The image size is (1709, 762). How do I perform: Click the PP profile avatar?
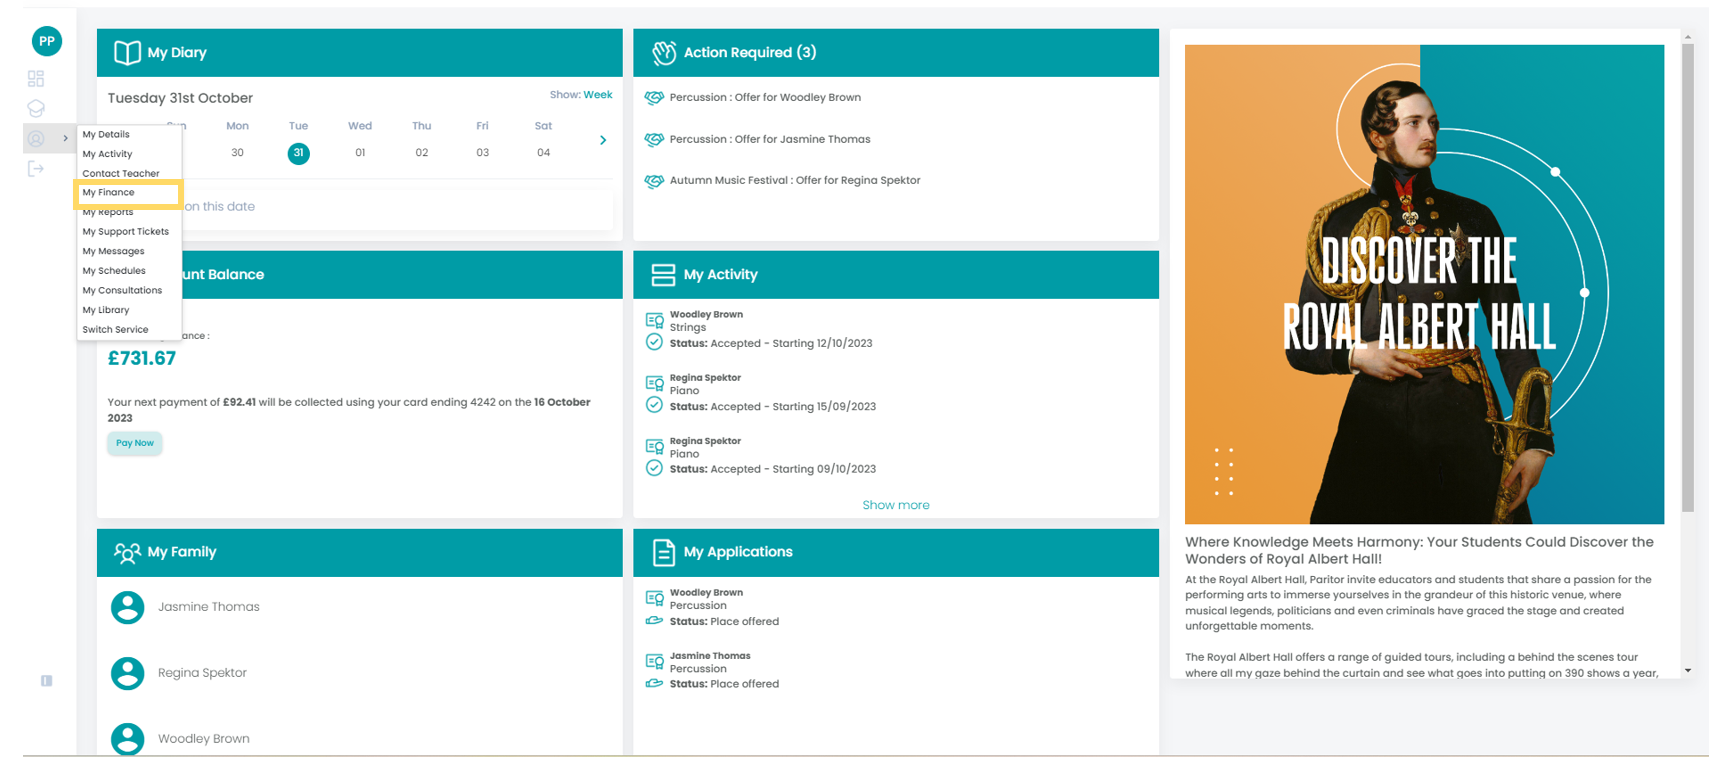pos(47,41)
